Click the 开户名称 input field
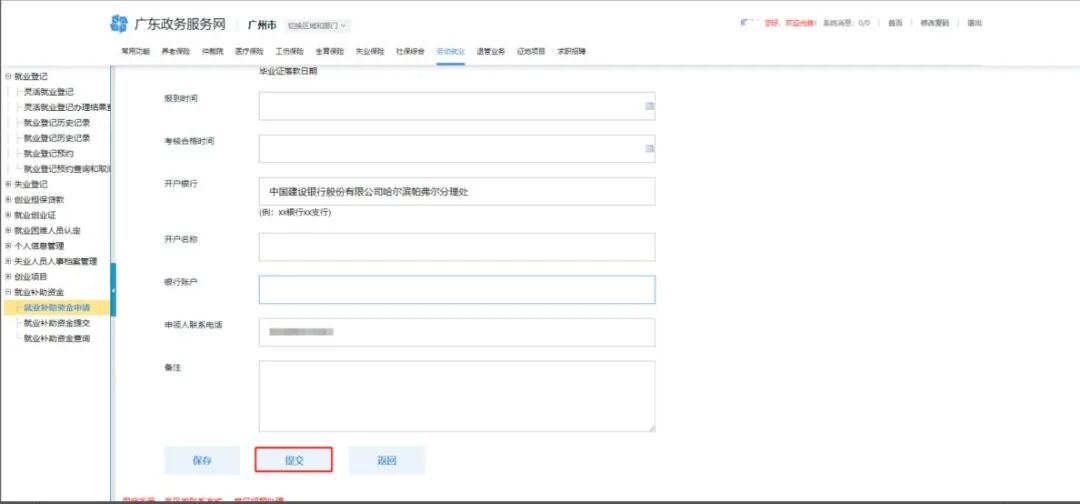The image size is (1080, 504). click(x=457, y=247)
